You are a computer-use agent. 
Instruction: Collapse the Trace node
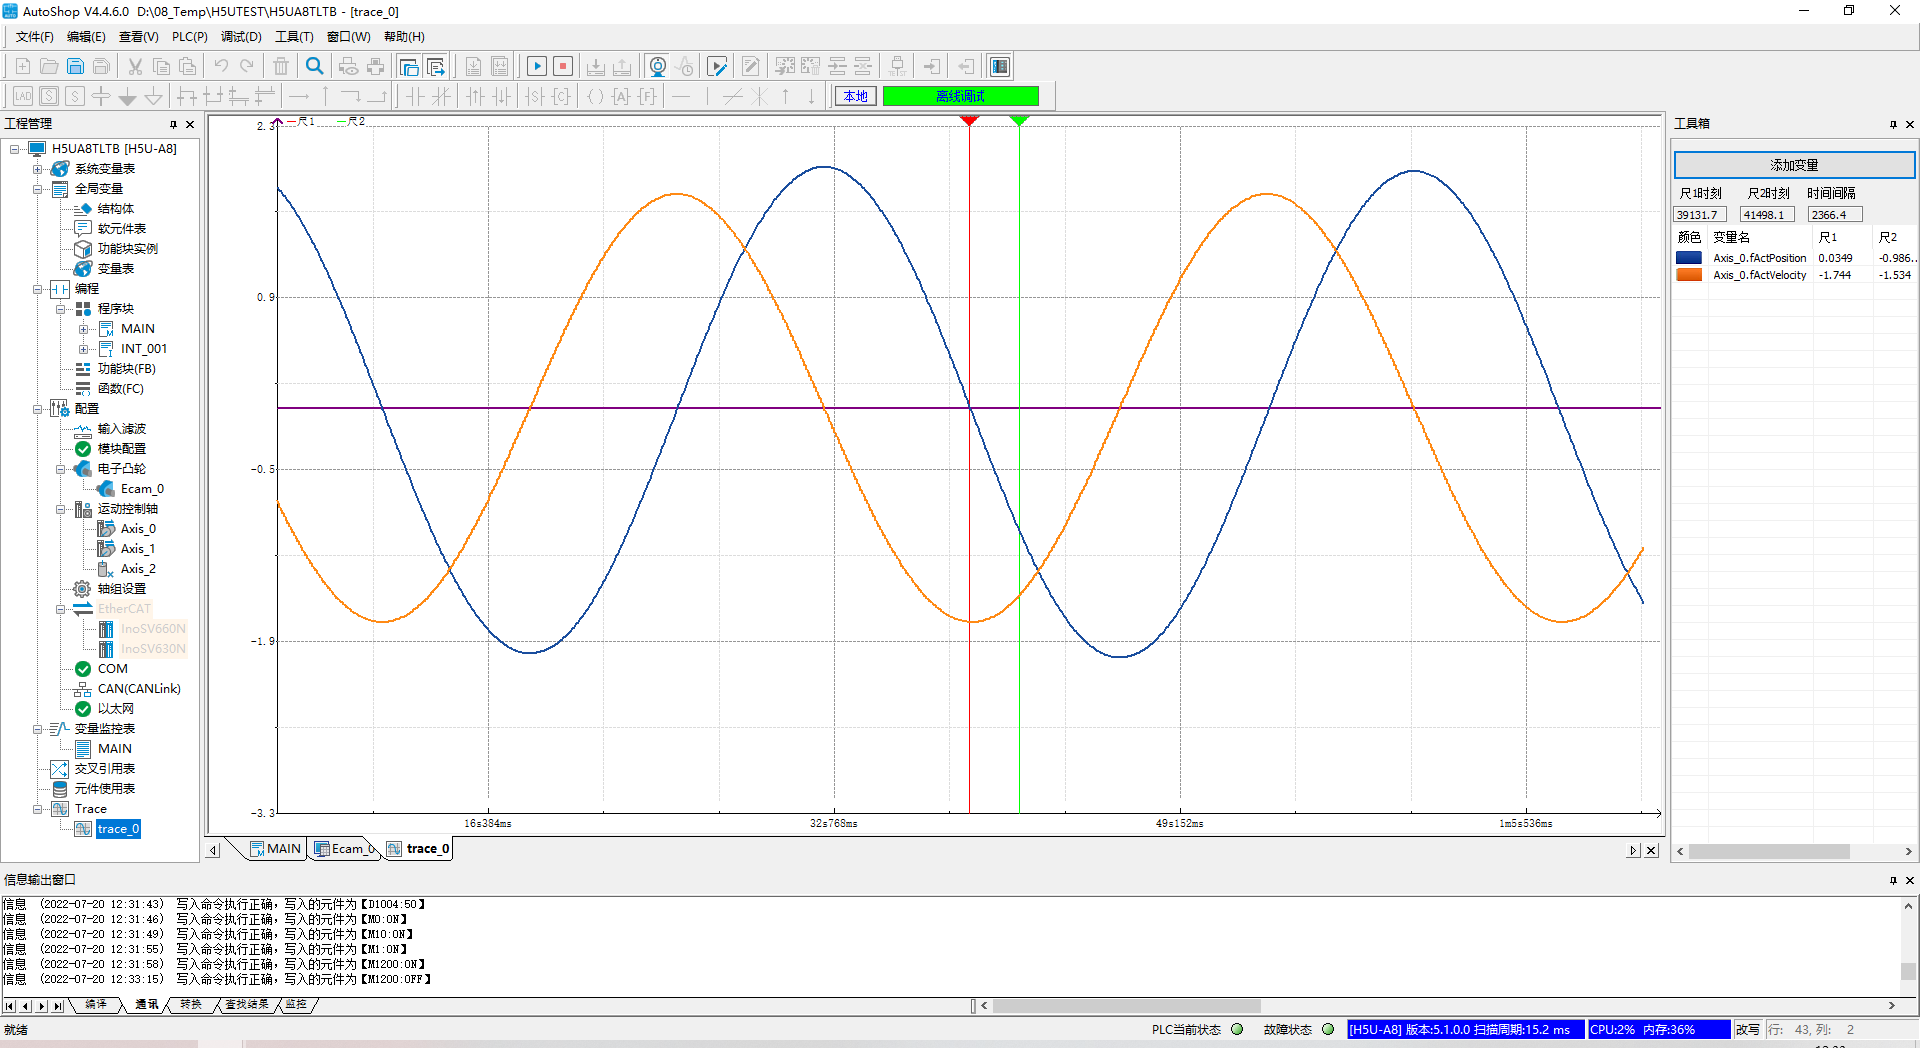[x=38, y=809]
